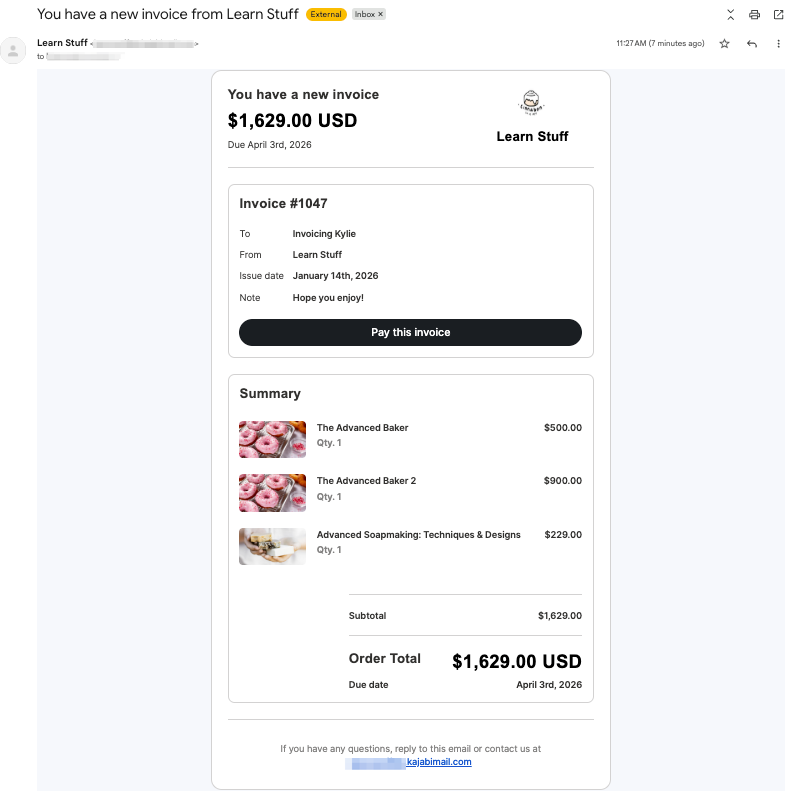Click the sender's profile avatar
This screenshot has width=789, height=805.
pyautogui.click(x=15, y=50)
